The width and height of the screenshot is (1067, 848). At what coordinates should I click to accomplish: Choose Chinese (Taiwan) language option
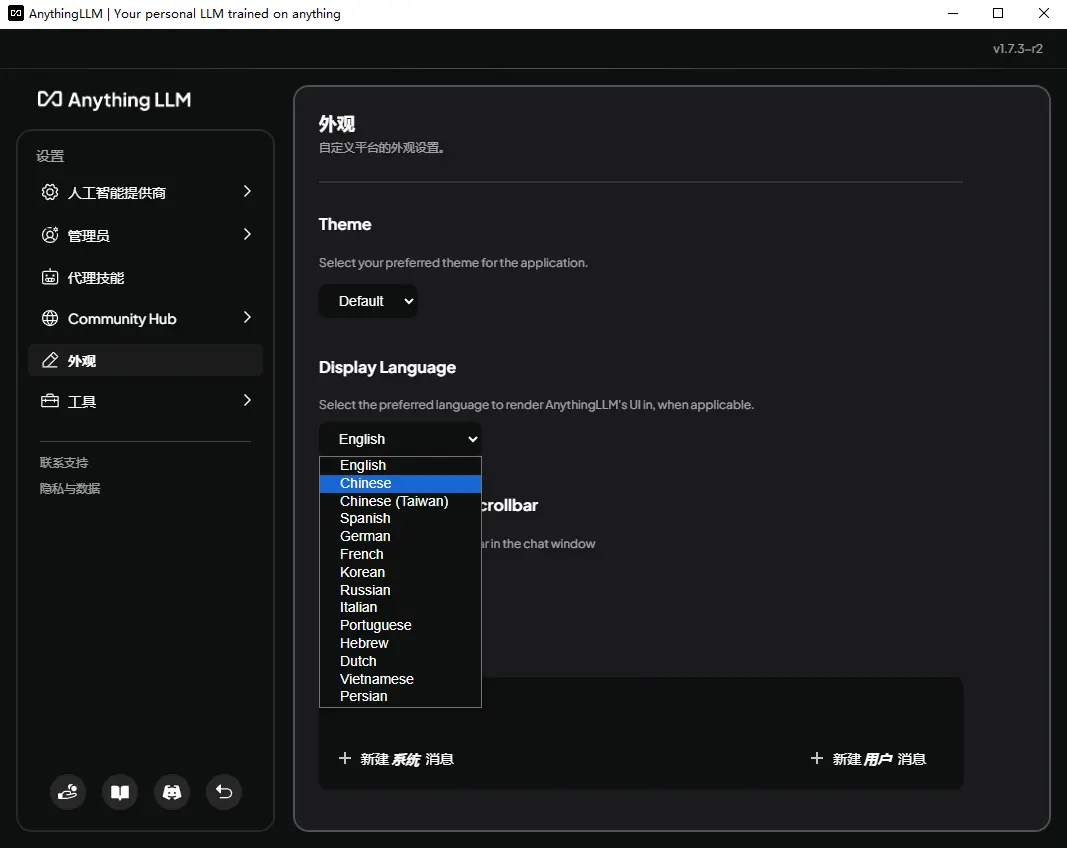400,501
